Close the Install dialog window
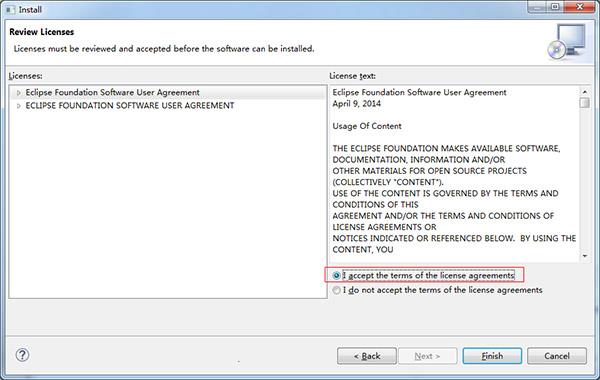 [x=580, y=7]
